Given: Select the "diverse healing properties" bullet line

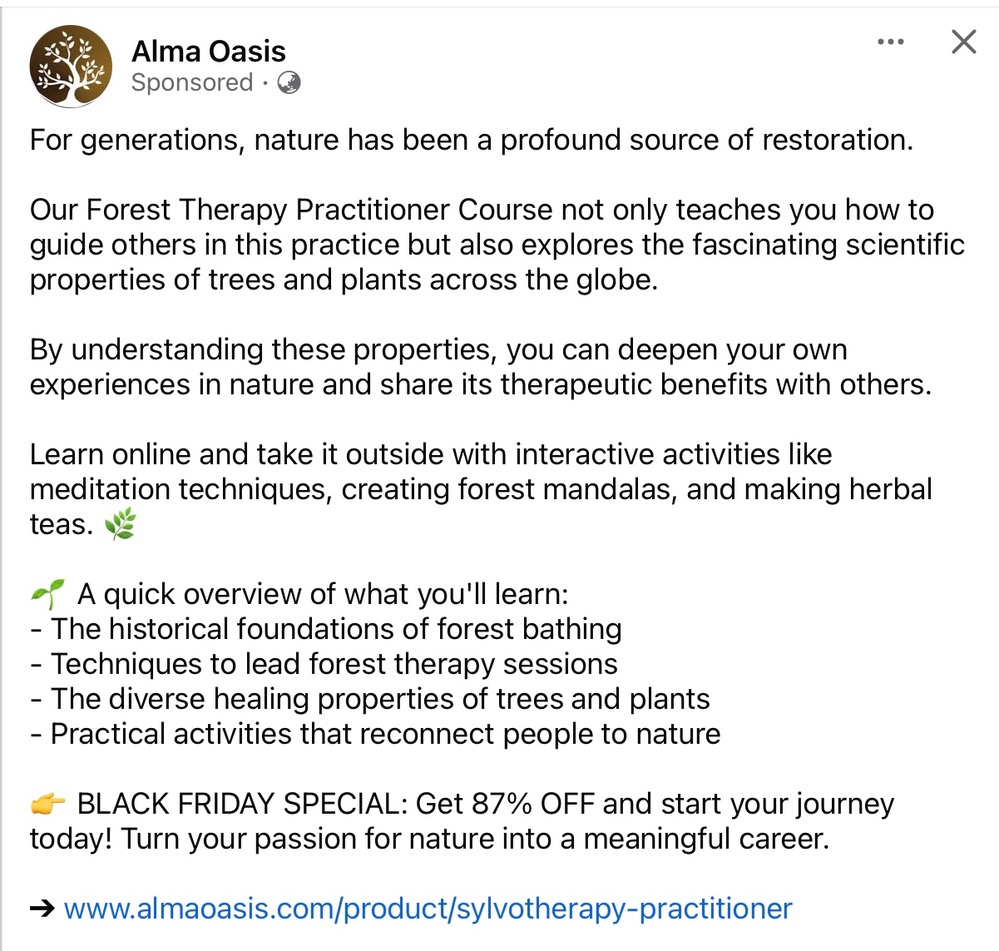Looking at the screenshot, I should pyautogui.click(x=380, y=698).
